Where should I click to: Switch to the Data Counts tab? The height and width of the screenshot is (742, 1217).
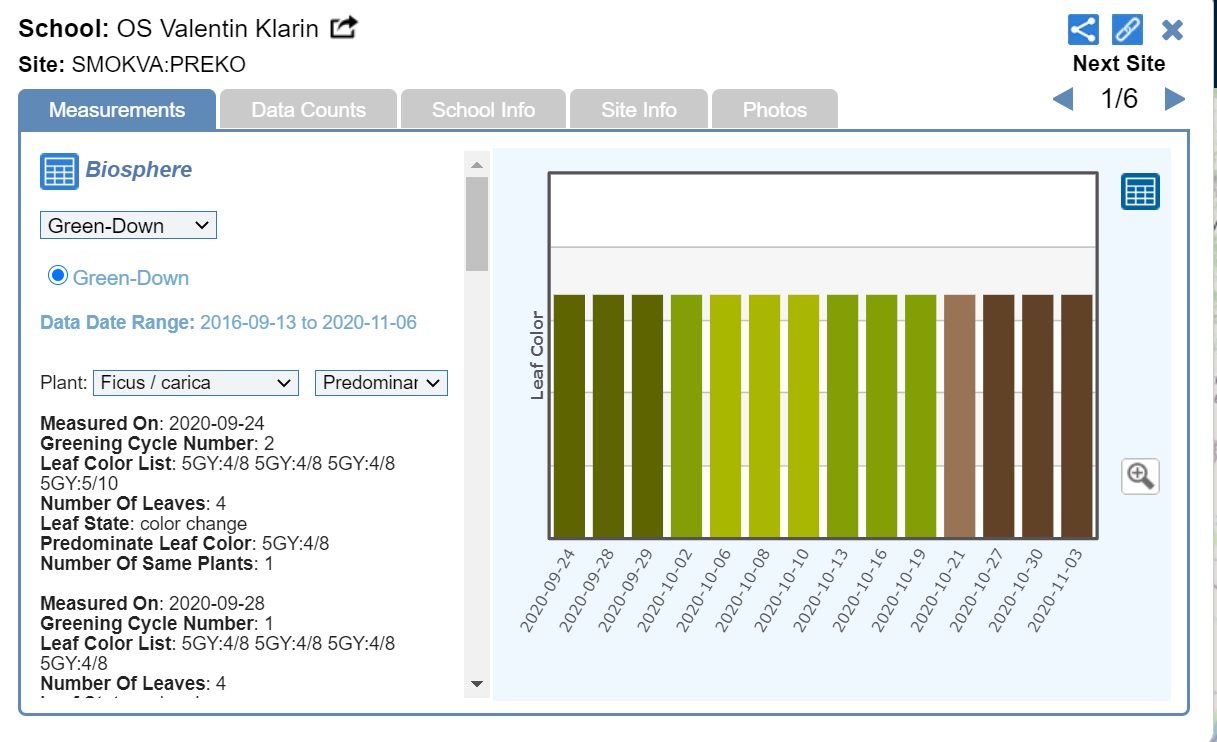tap(308, 110)
